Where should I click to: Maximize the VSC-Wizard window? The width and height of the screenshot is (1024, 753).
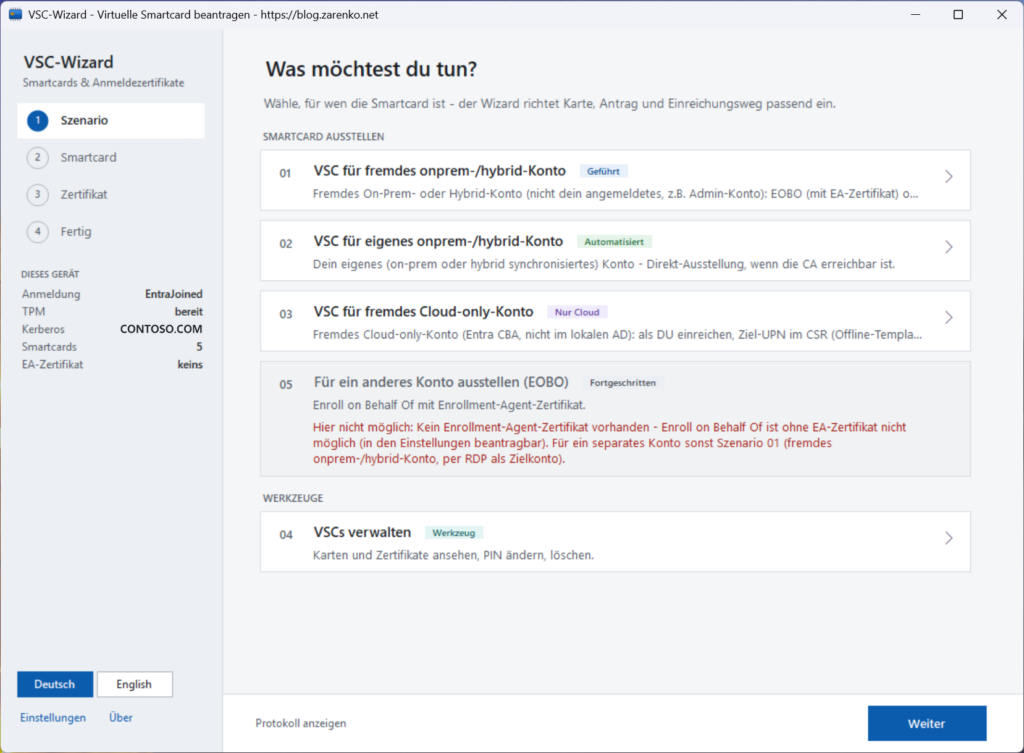pyautogui.click(x=958, y=14)
